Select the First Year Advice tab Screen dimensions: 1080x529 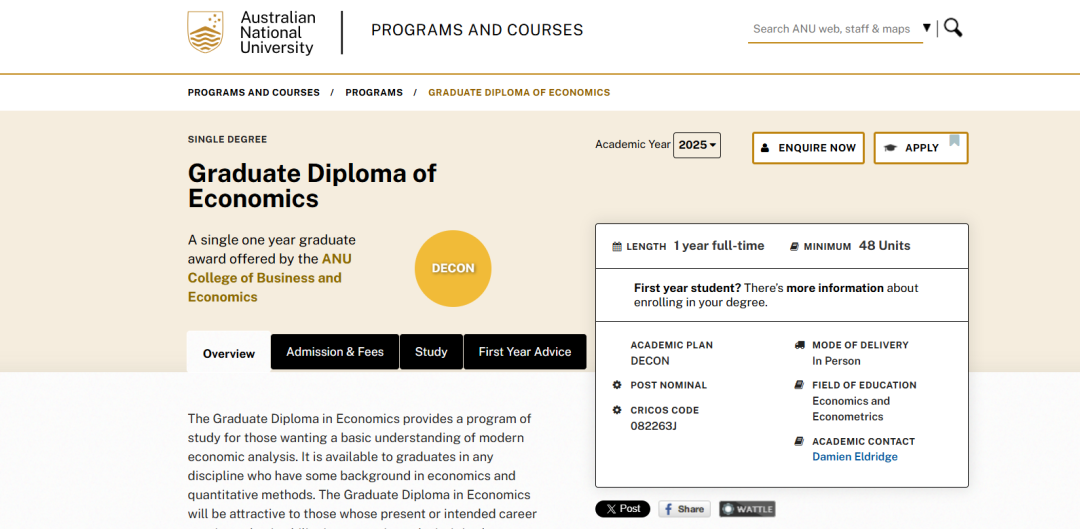525,352
